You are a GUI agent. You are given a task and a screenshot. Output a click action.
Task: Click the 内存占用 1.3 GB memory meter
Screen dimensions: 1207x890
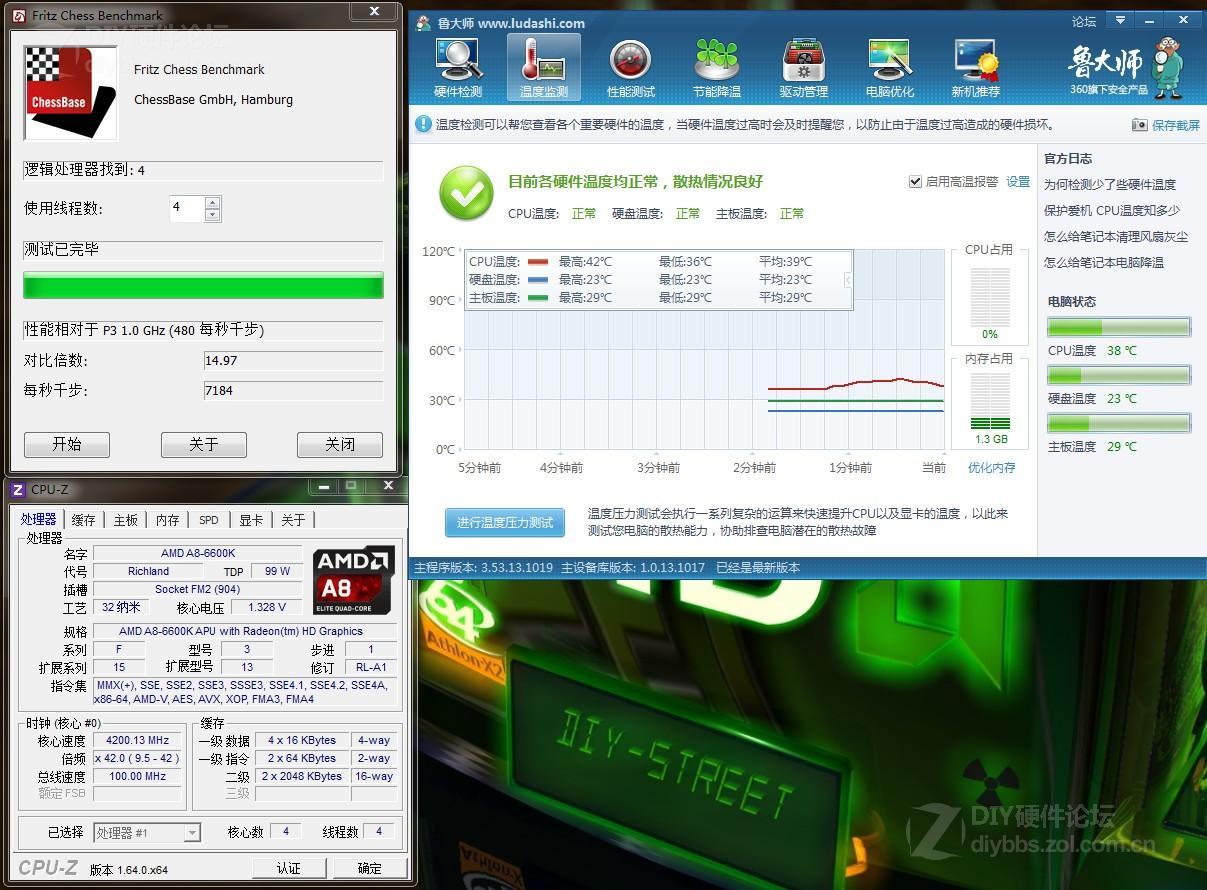(x=990, y=400)
